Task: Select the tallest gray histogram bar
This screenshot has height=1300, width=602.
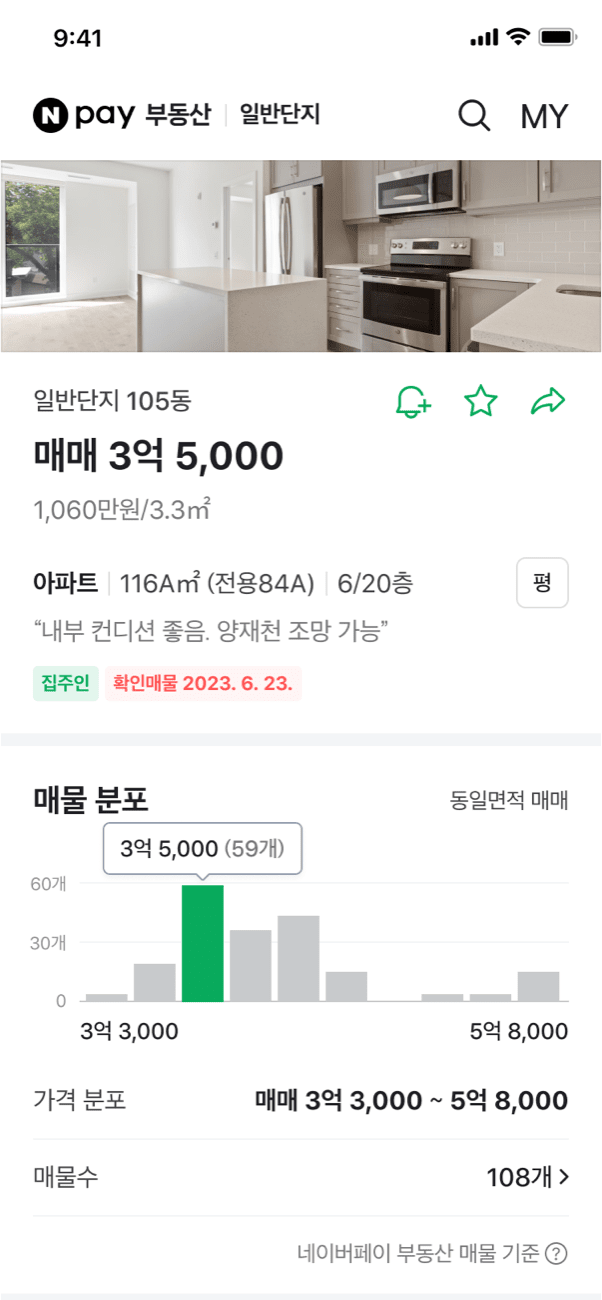Action: tap(298, 958)
